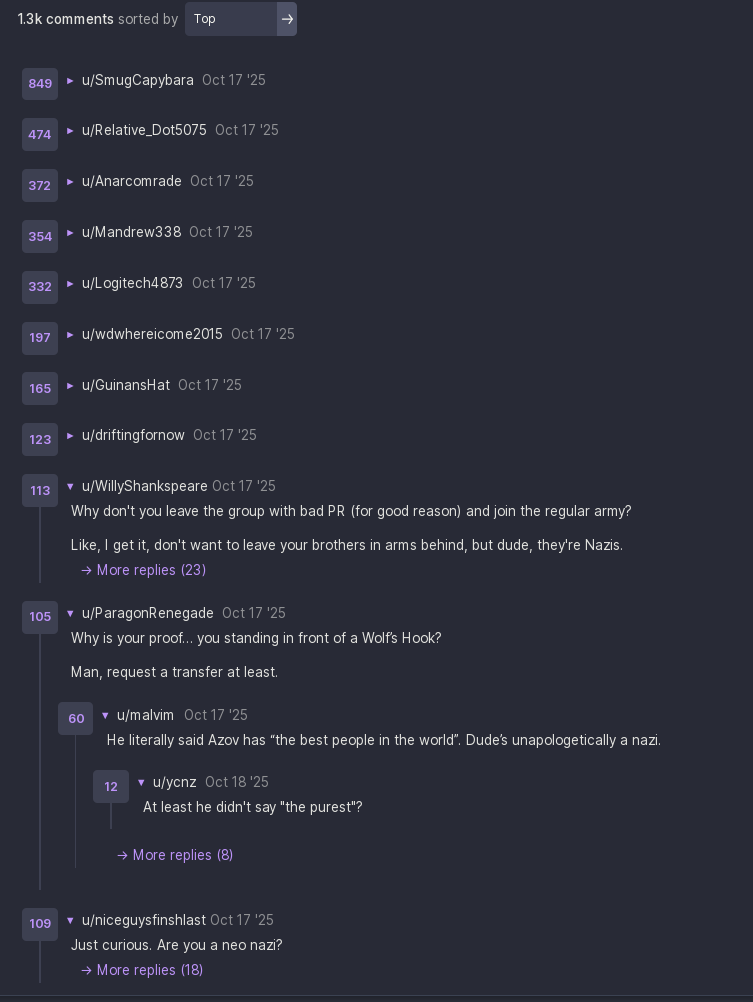Click the arrow button beside the sort box
This screenshot has height=1002, width=753.
(287, 19)
